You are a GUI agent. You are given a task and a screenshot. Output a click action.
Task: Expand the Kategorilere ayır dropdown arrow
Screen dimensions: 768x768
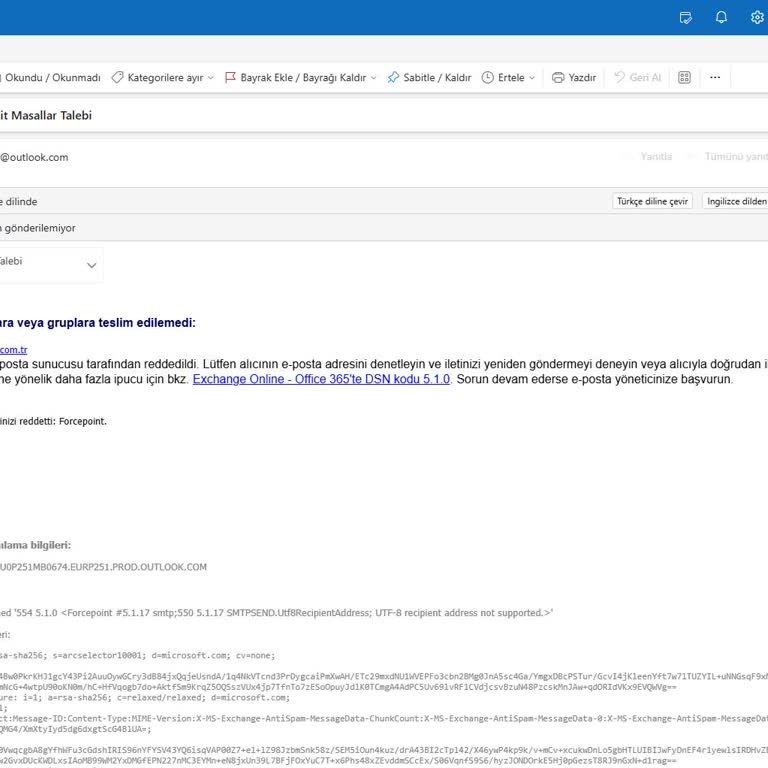[211, 78]
